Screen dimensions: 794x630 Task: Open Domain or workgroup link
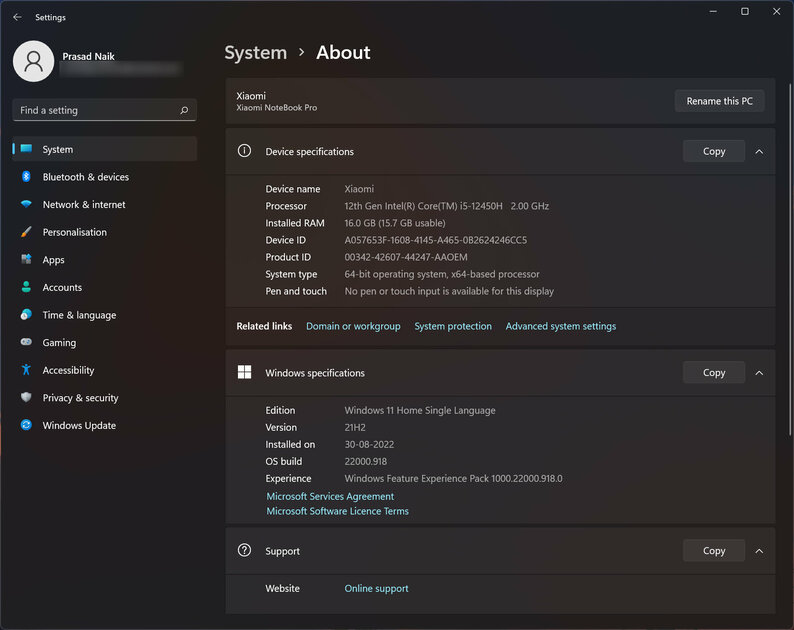click(353, 326)
